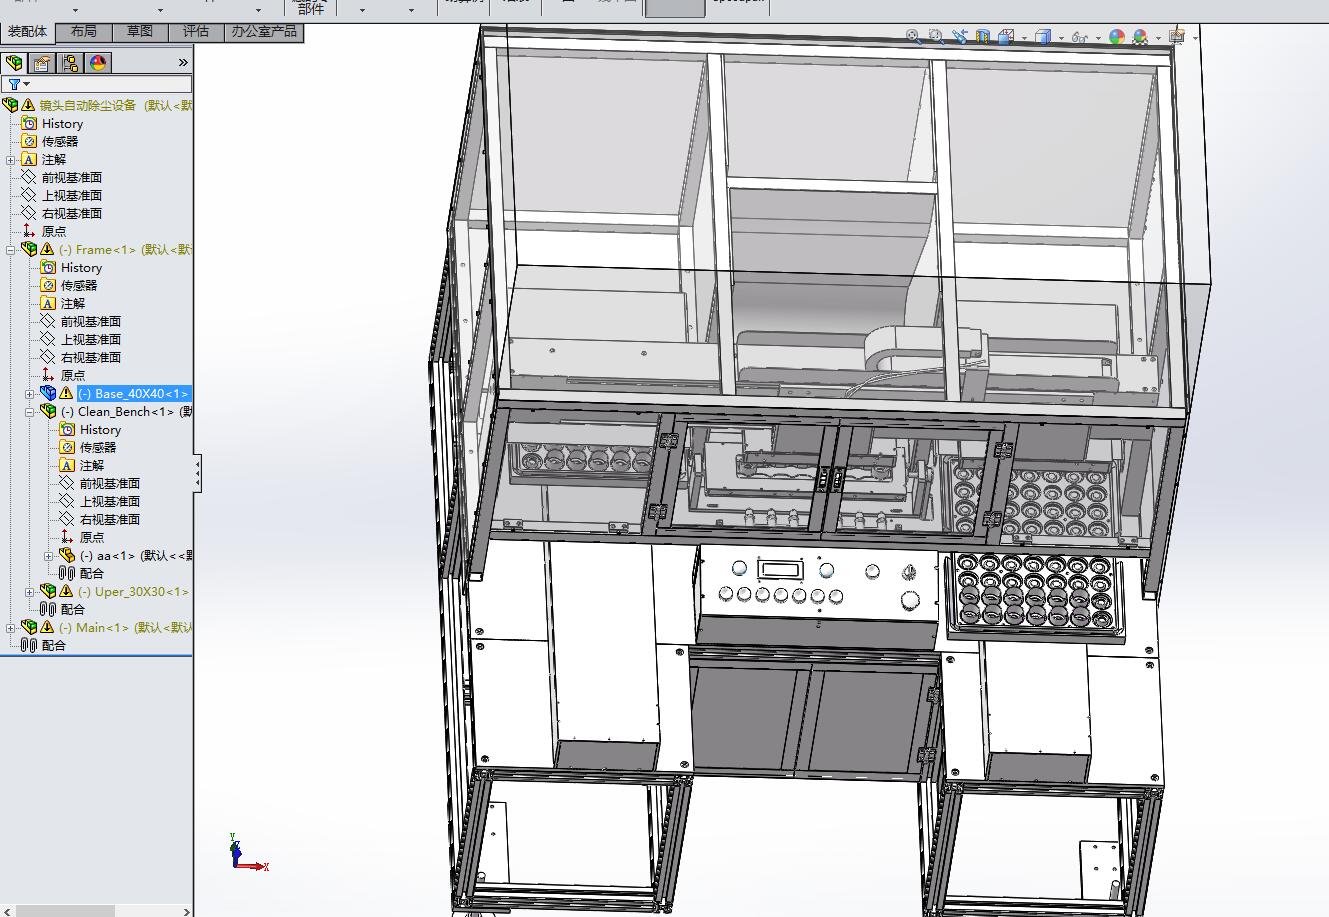1329x917 pixels.
Task: Expand the aa<1> component node
Action: (48, 556)
